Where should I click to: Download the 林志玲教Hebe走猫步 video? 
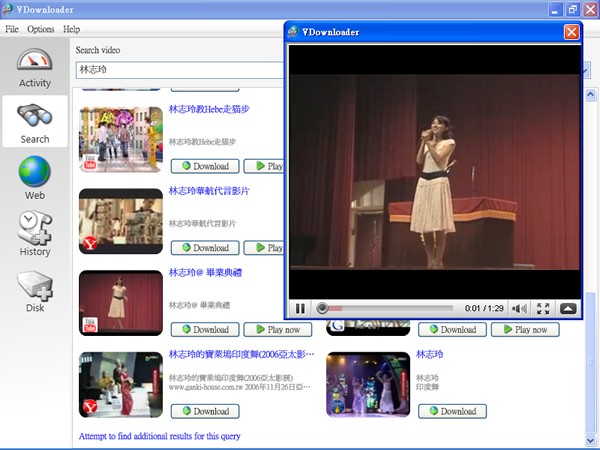click(205, 166)
